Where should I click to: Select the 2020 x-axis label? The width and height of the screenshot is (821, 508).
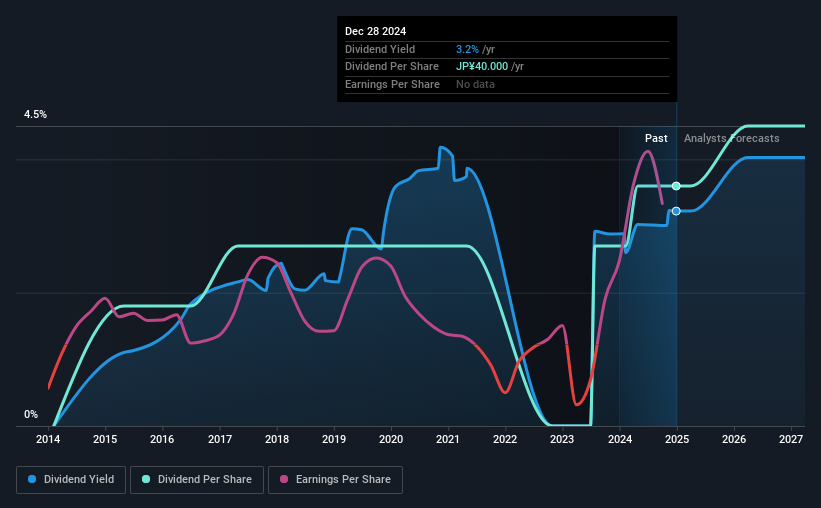(x=391, y=439)
